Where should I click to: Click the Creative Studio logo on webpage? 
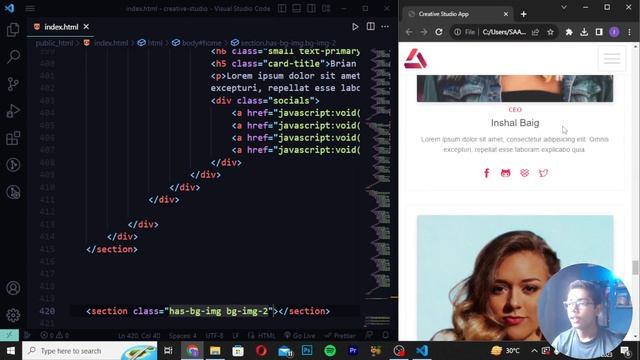tap(416, 58)
